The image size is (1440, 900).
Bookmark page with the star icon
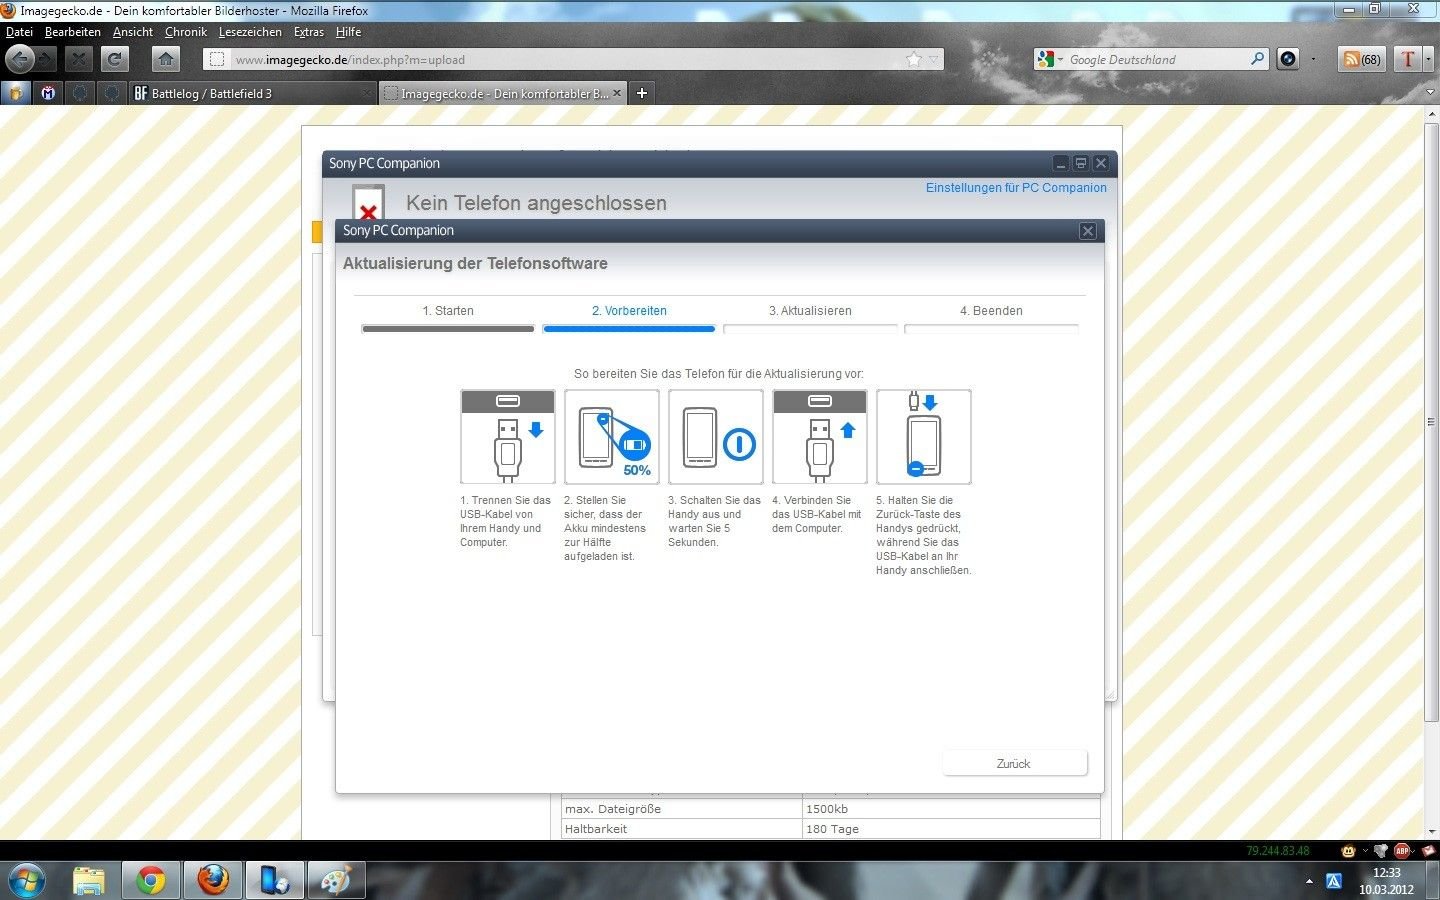tap(913, 60)
